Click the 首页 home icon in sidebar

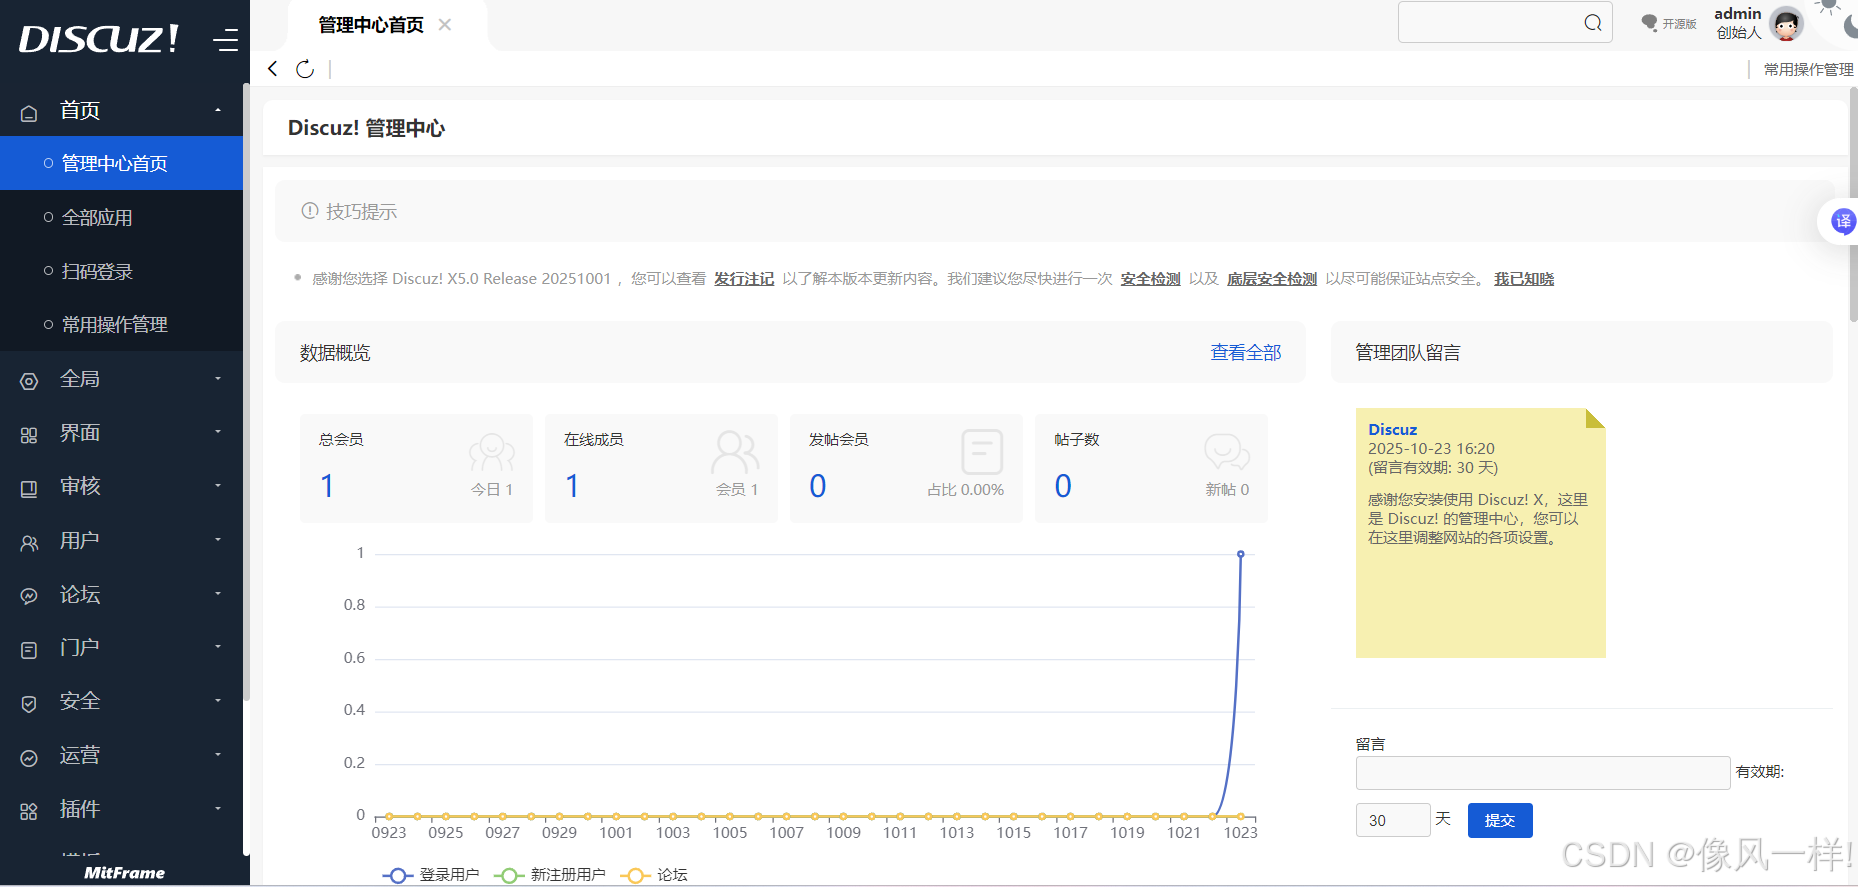[29, 113]
